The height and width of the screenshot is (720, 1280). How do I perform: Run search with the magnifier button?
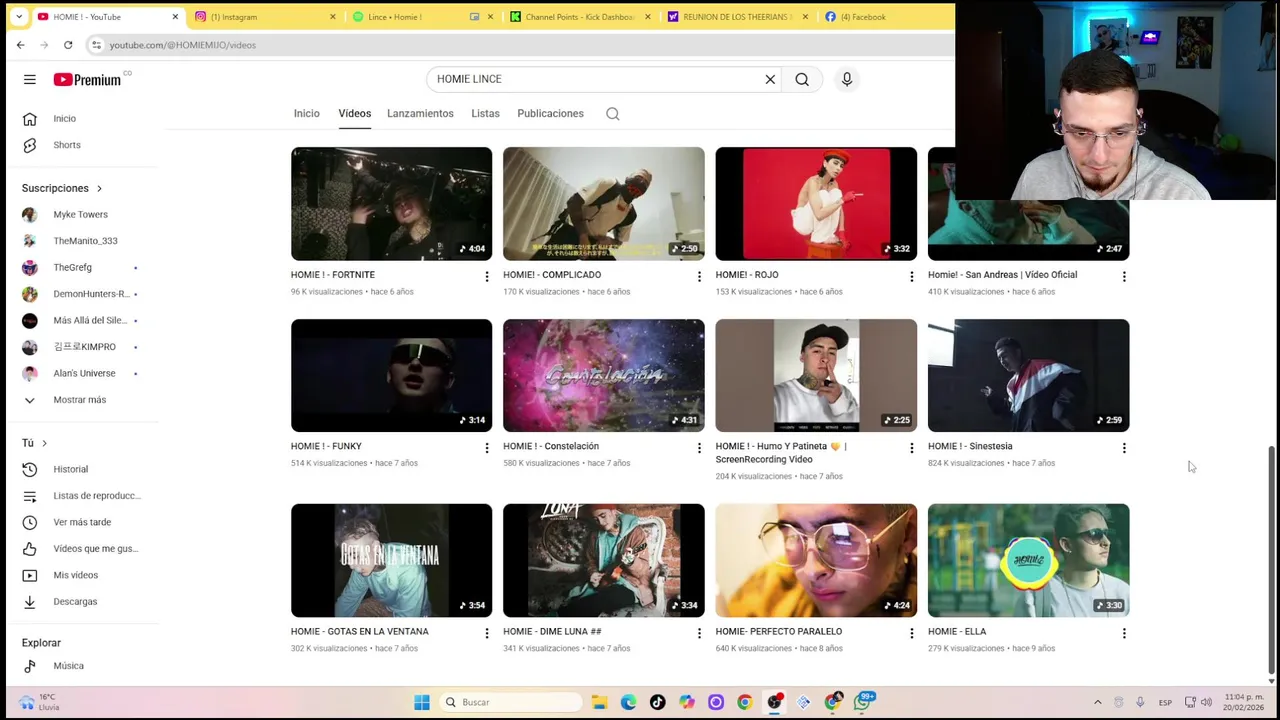(802, 79)
